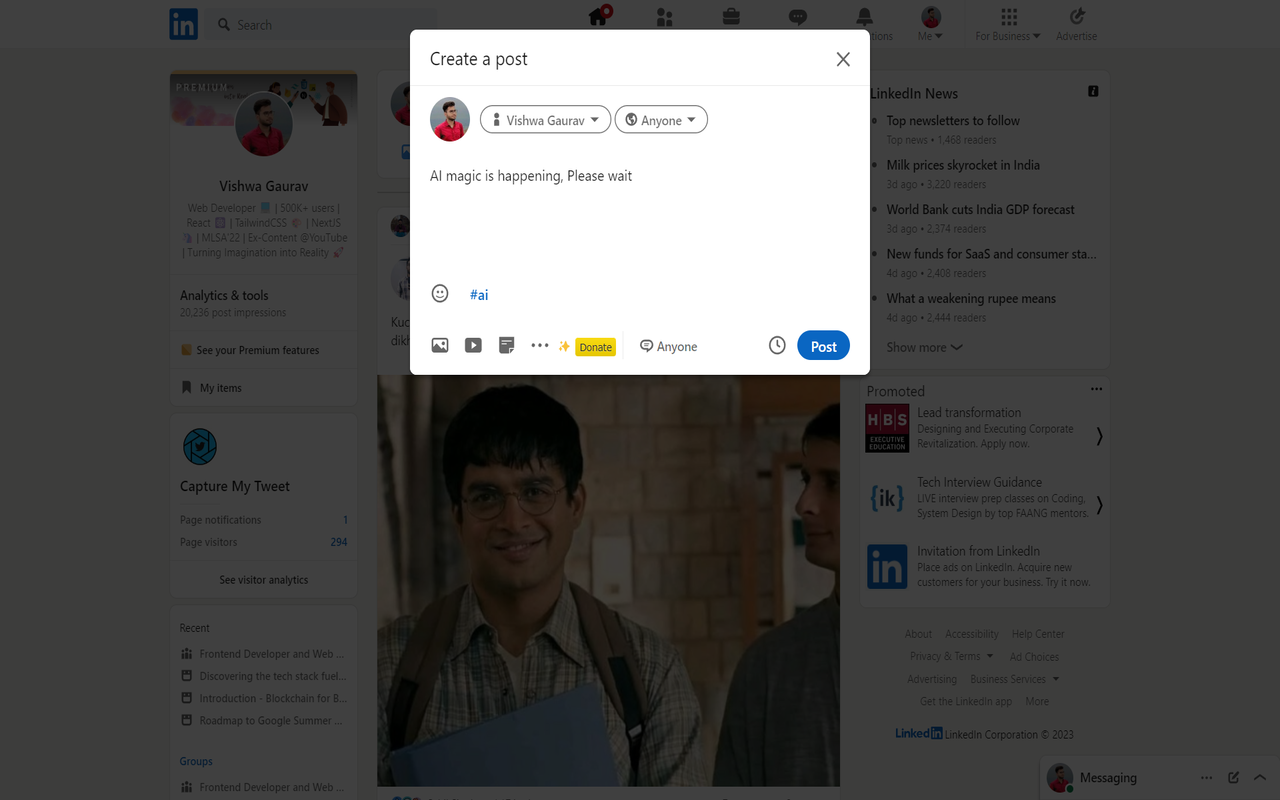Open Advertise icon
The image size is (1280, 800).
1077,24
